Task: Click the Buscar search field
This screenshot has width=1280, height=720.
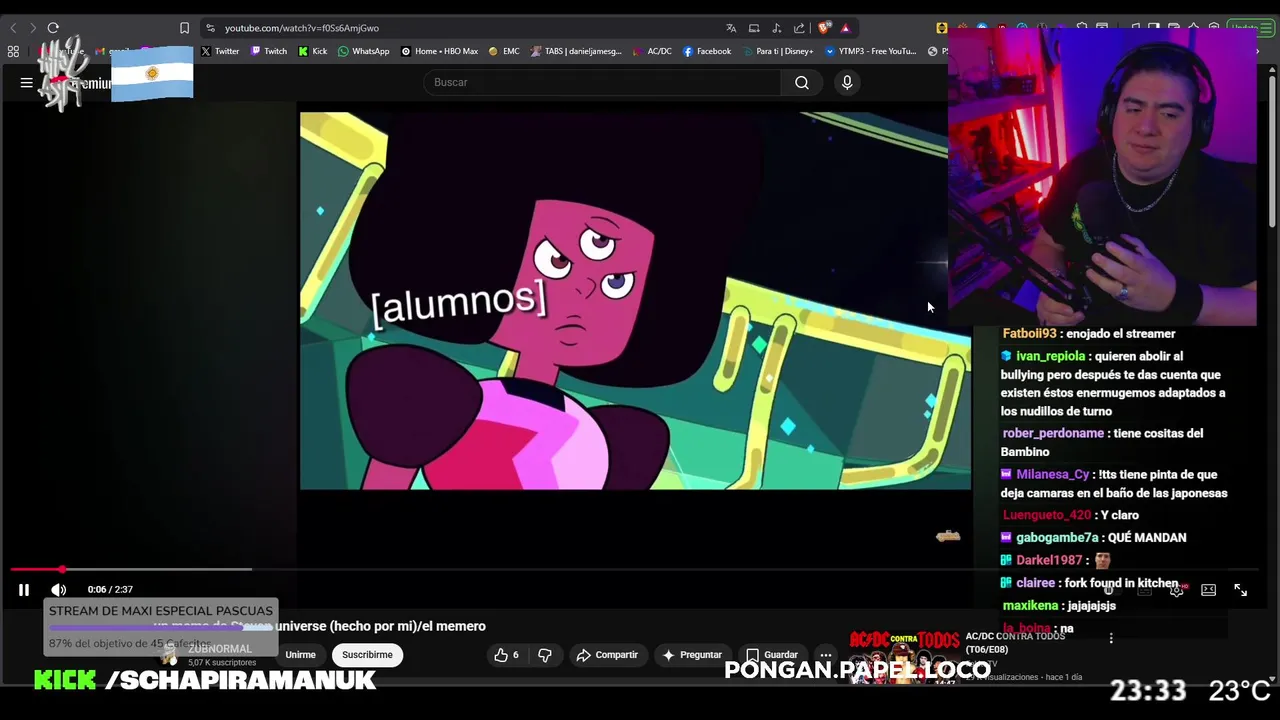Action: 603,82
